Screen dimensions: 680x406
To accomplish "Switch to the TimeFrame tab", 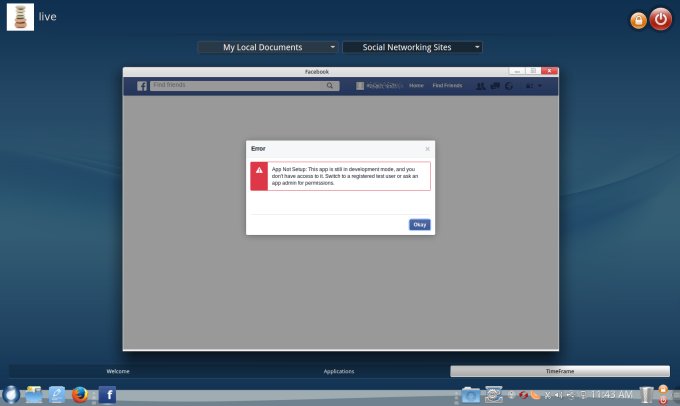I will point(560,371).
